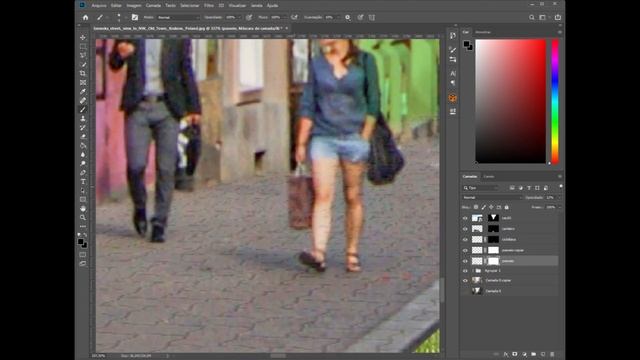The width and height of the screenshot is (640, 360).
Task: Select the Dodge tool
Action: point(83,163)
